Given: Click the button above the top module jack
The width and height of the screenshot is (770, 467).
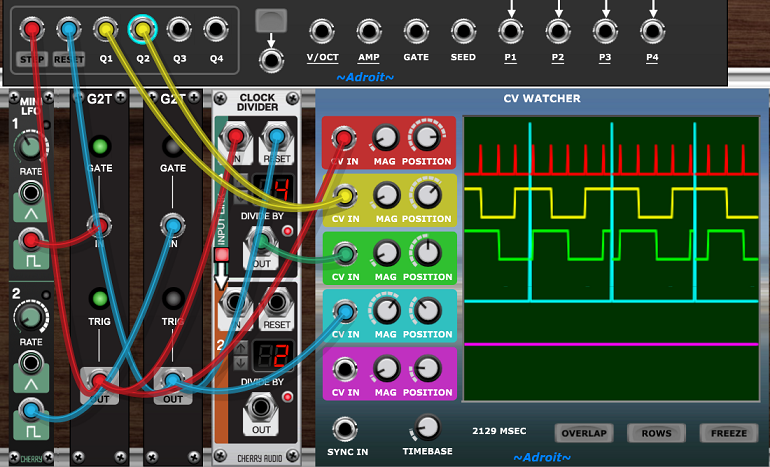Looking at the screenshot, I should point(271,21).
